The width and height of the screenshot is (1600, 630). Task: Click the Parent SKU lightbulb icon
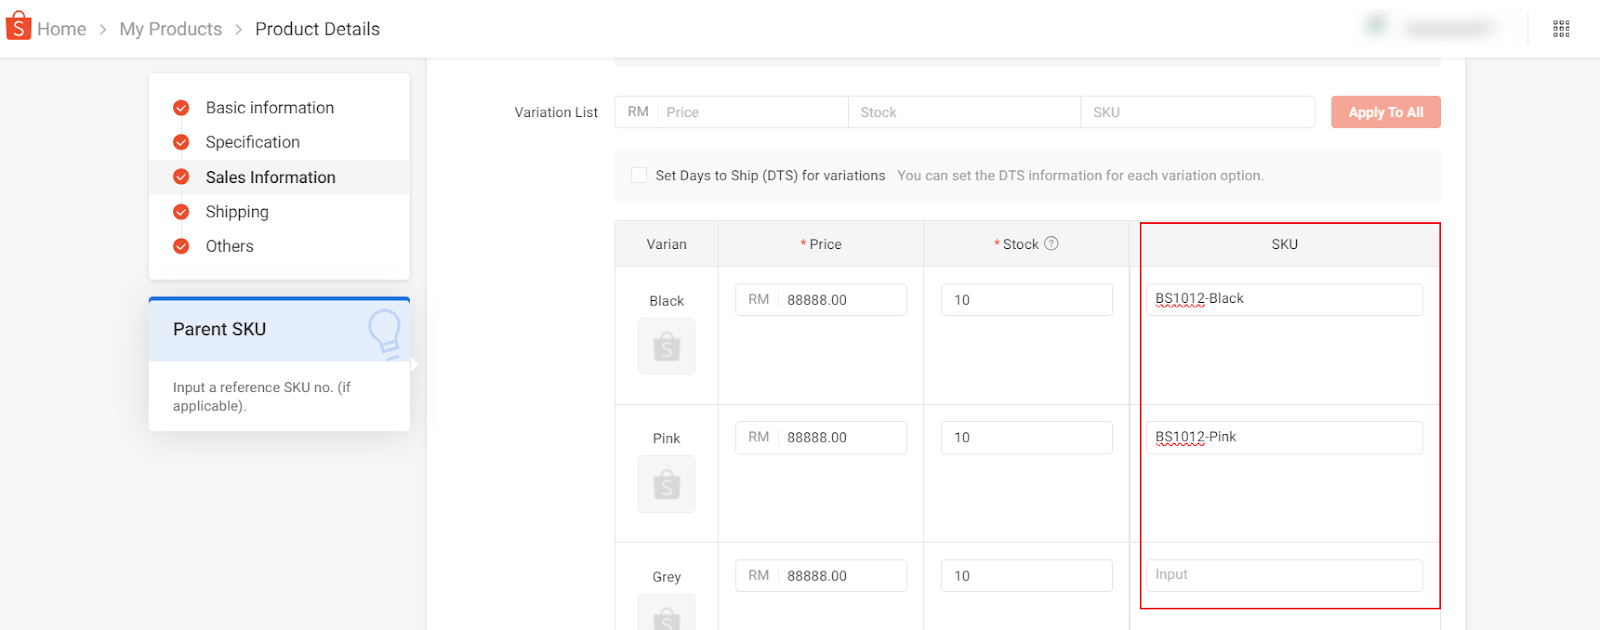[384, 331]
